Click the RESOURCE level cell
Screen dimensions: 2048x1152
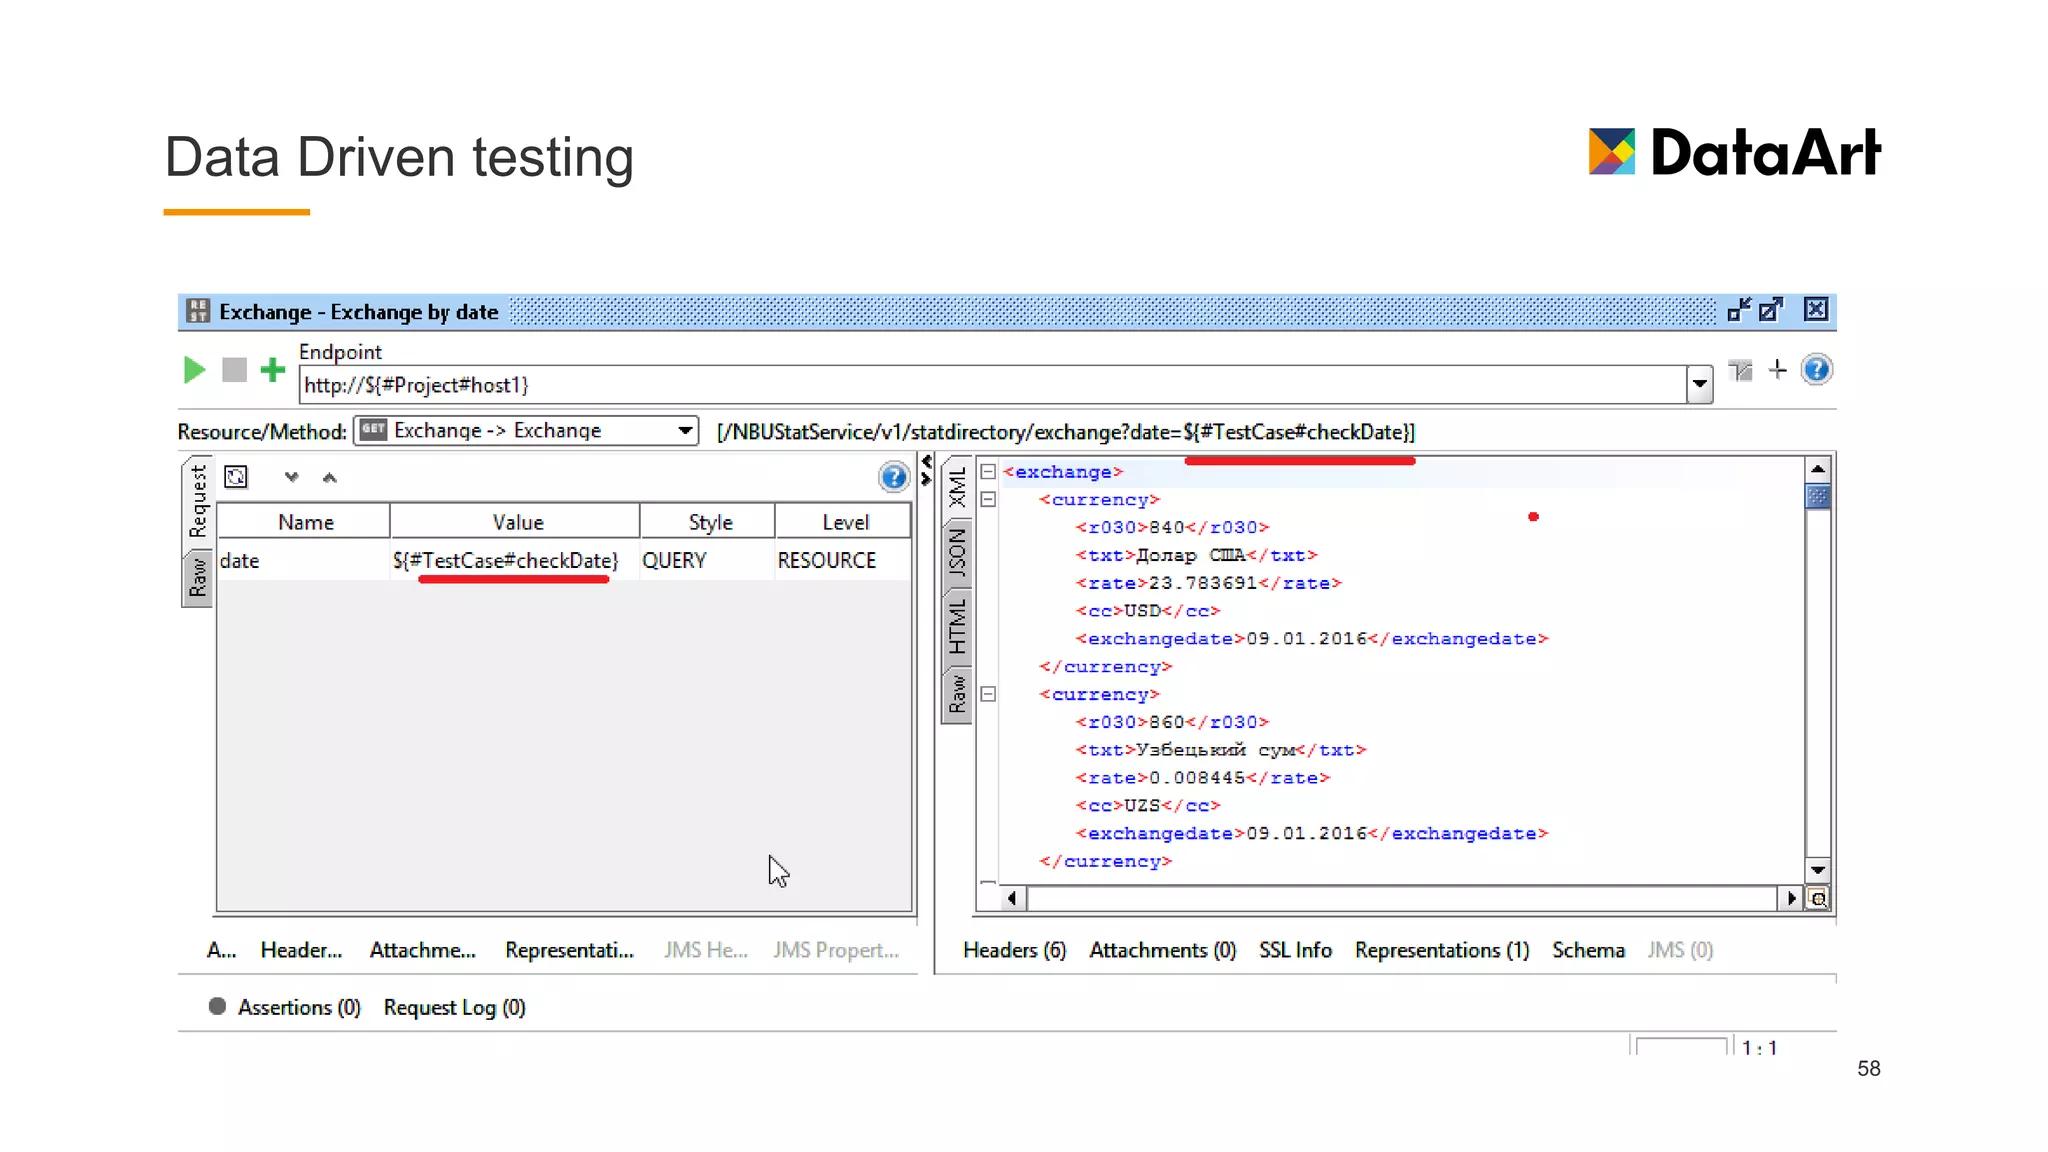tap(843, 561)
